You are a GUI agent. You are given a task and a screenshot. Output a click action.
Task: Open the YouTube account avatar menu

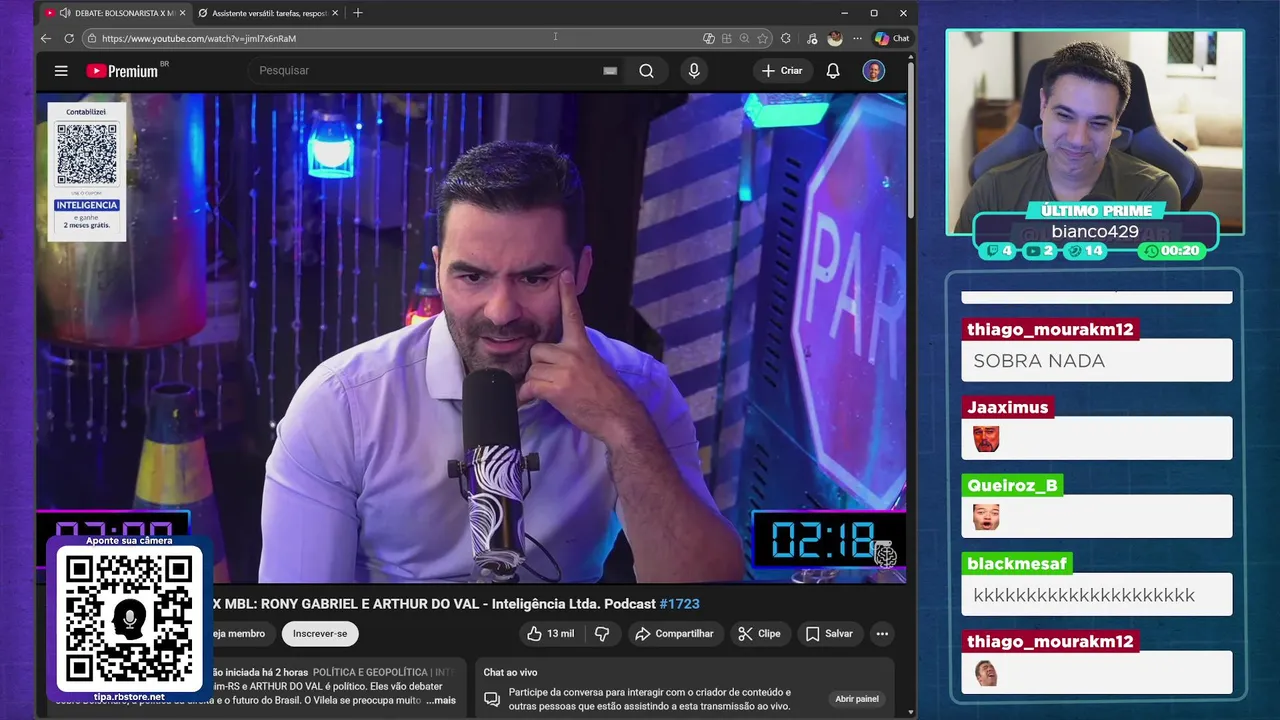point(874,71)
